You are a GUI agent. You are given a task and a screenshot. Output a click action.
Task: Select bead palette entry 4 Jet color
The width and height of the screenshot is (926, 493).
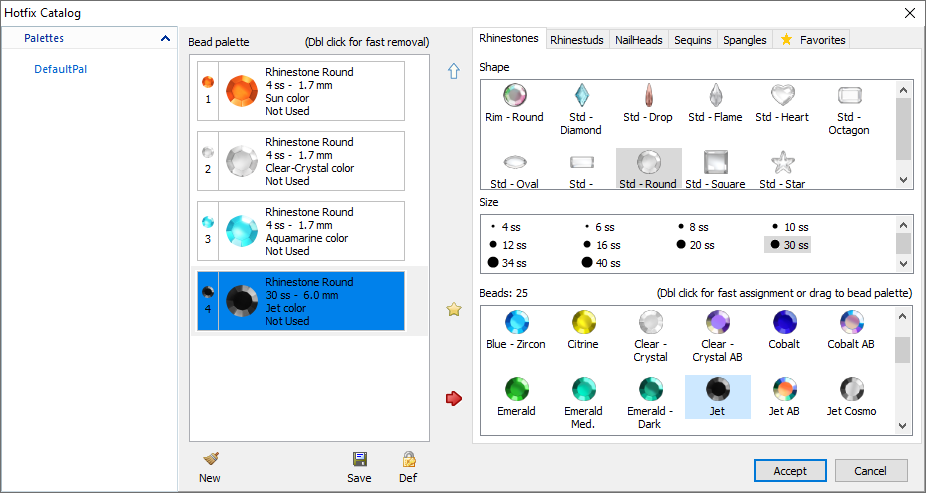301,301
